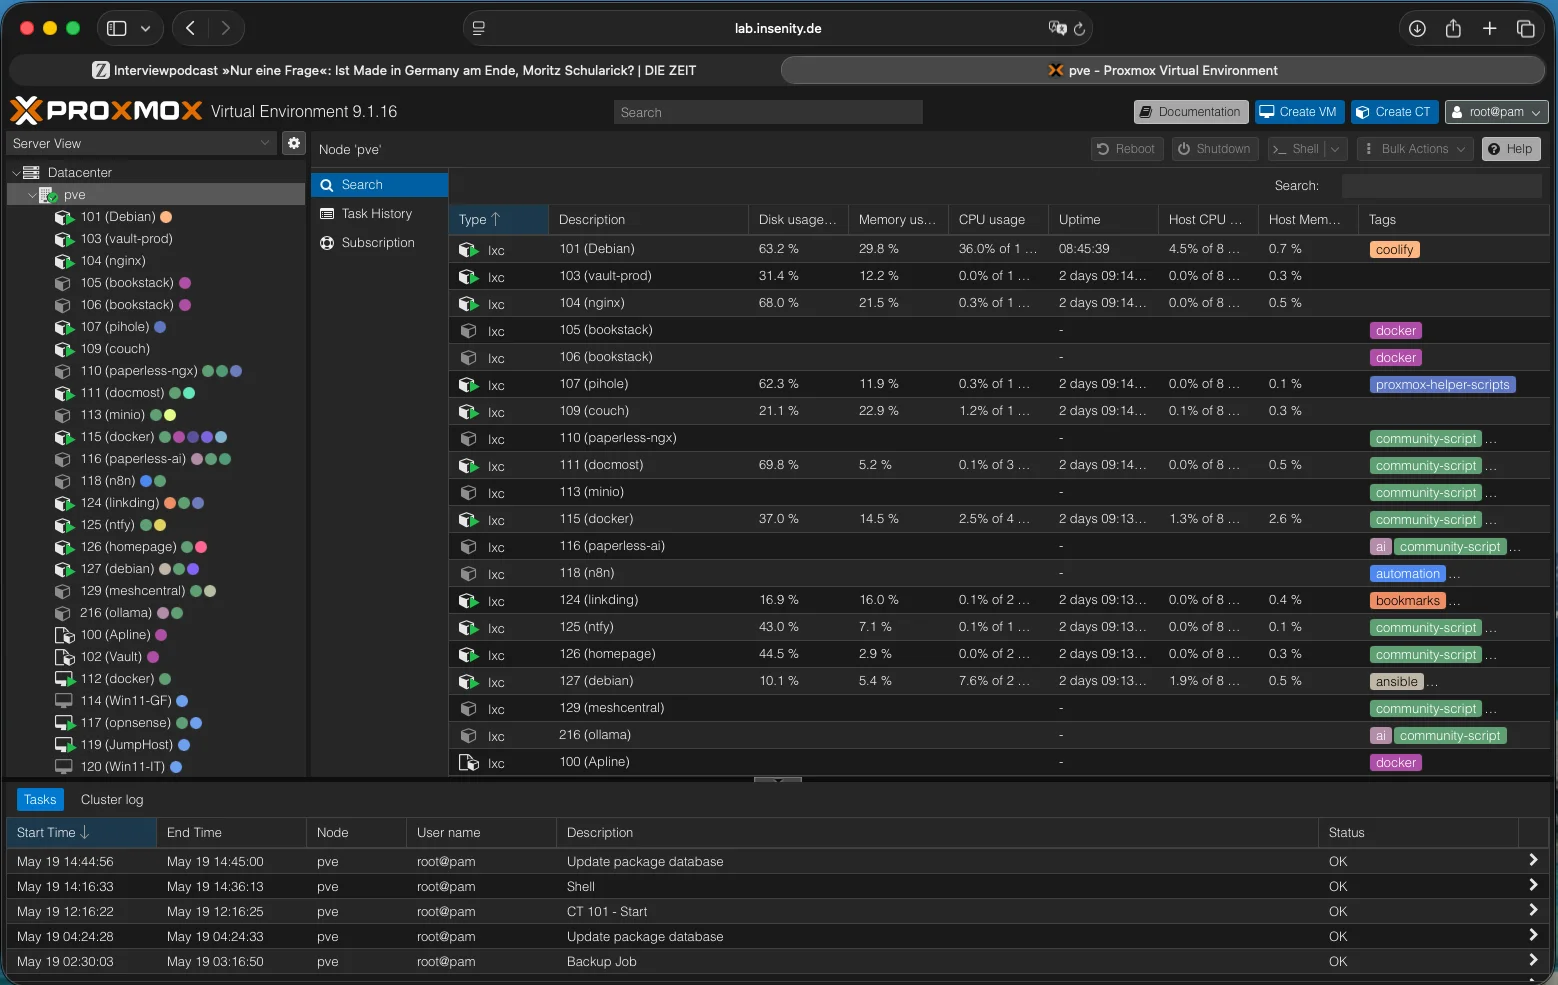The width and height of the screenshot is (1558, 985).
Task: Click the Task History list icon
Action: [327, 214]
